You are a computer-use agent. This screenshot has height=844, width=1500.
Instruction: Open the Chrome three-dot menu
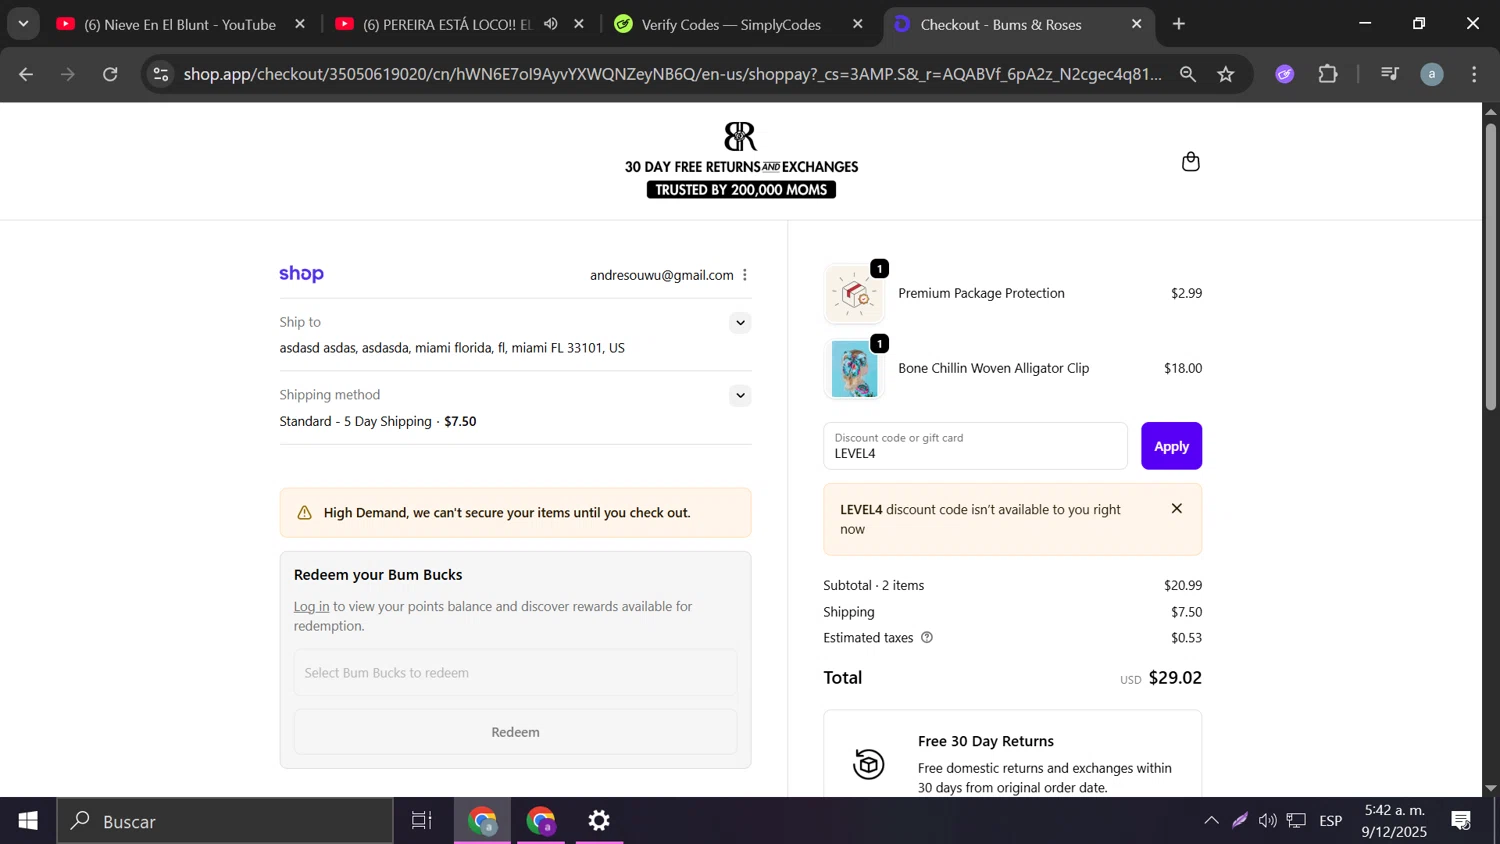pyautogui.click(x=1474, y=74)
